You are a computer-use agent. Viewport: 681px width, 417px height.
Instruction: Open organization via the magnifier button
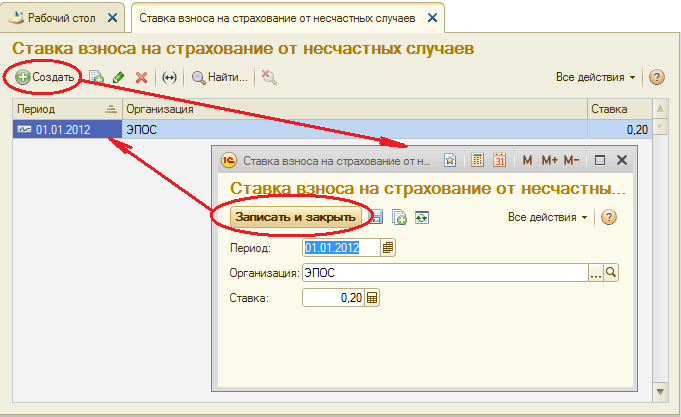coord(611,273)
